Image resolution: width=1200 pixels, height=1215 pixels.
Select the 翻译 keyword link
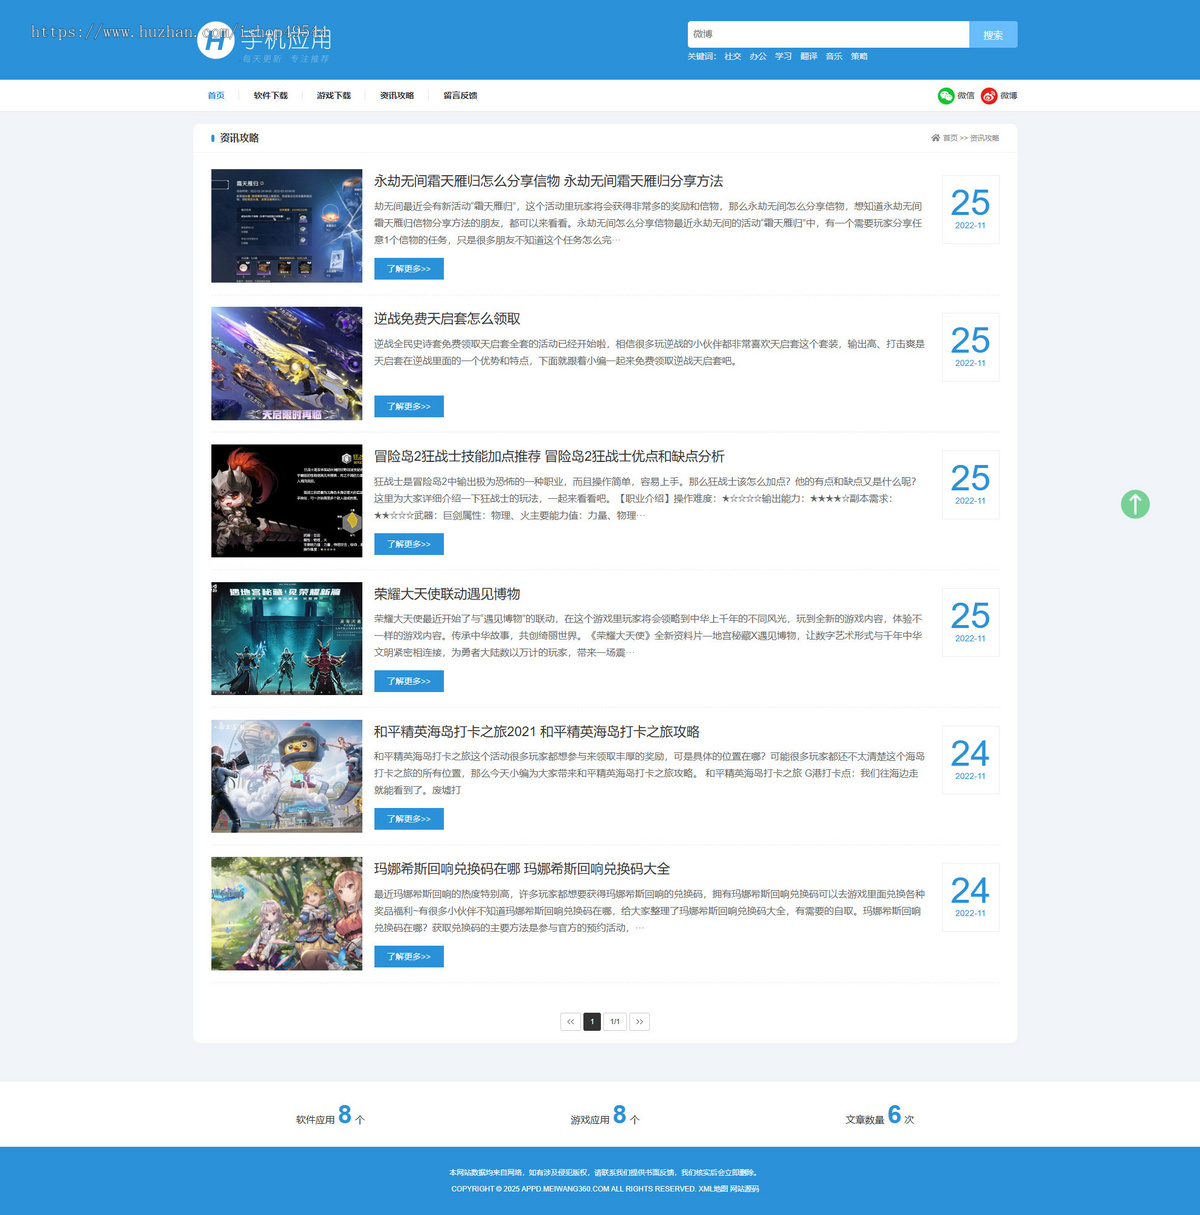click(809, 57)
